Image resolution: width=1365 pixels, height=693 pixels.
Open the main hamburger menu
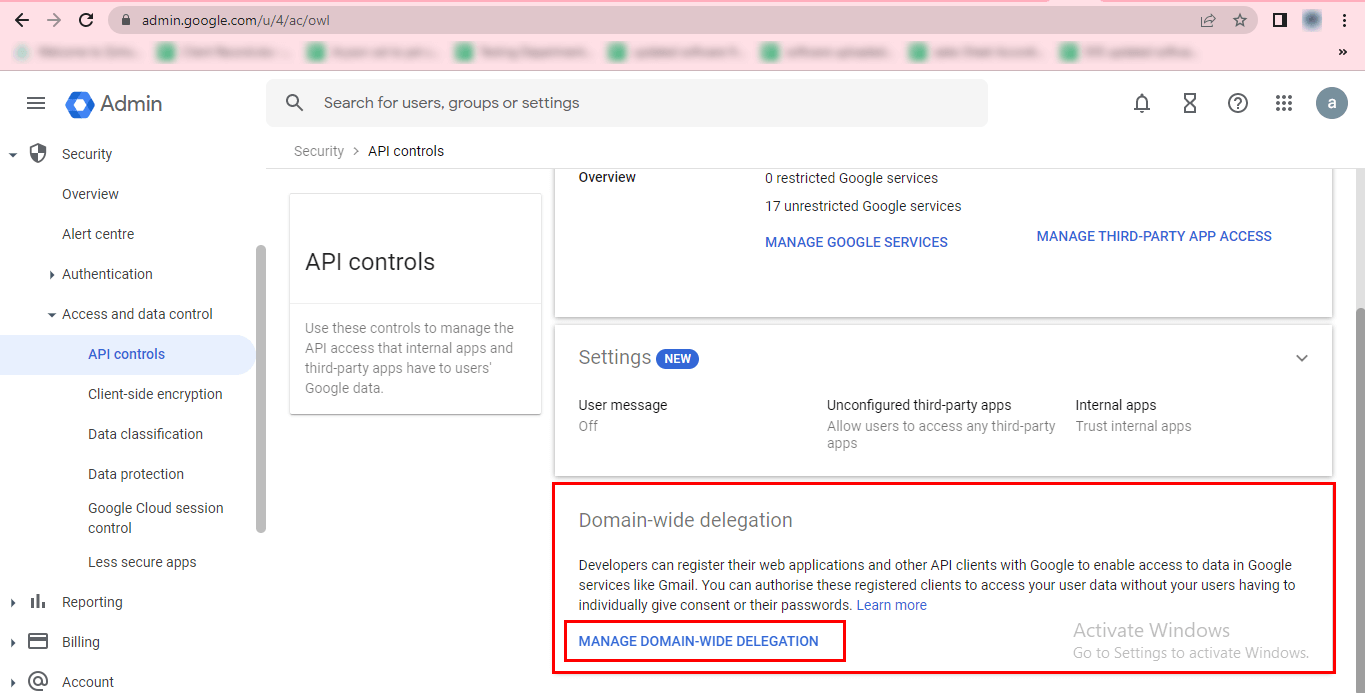(36, 103)
